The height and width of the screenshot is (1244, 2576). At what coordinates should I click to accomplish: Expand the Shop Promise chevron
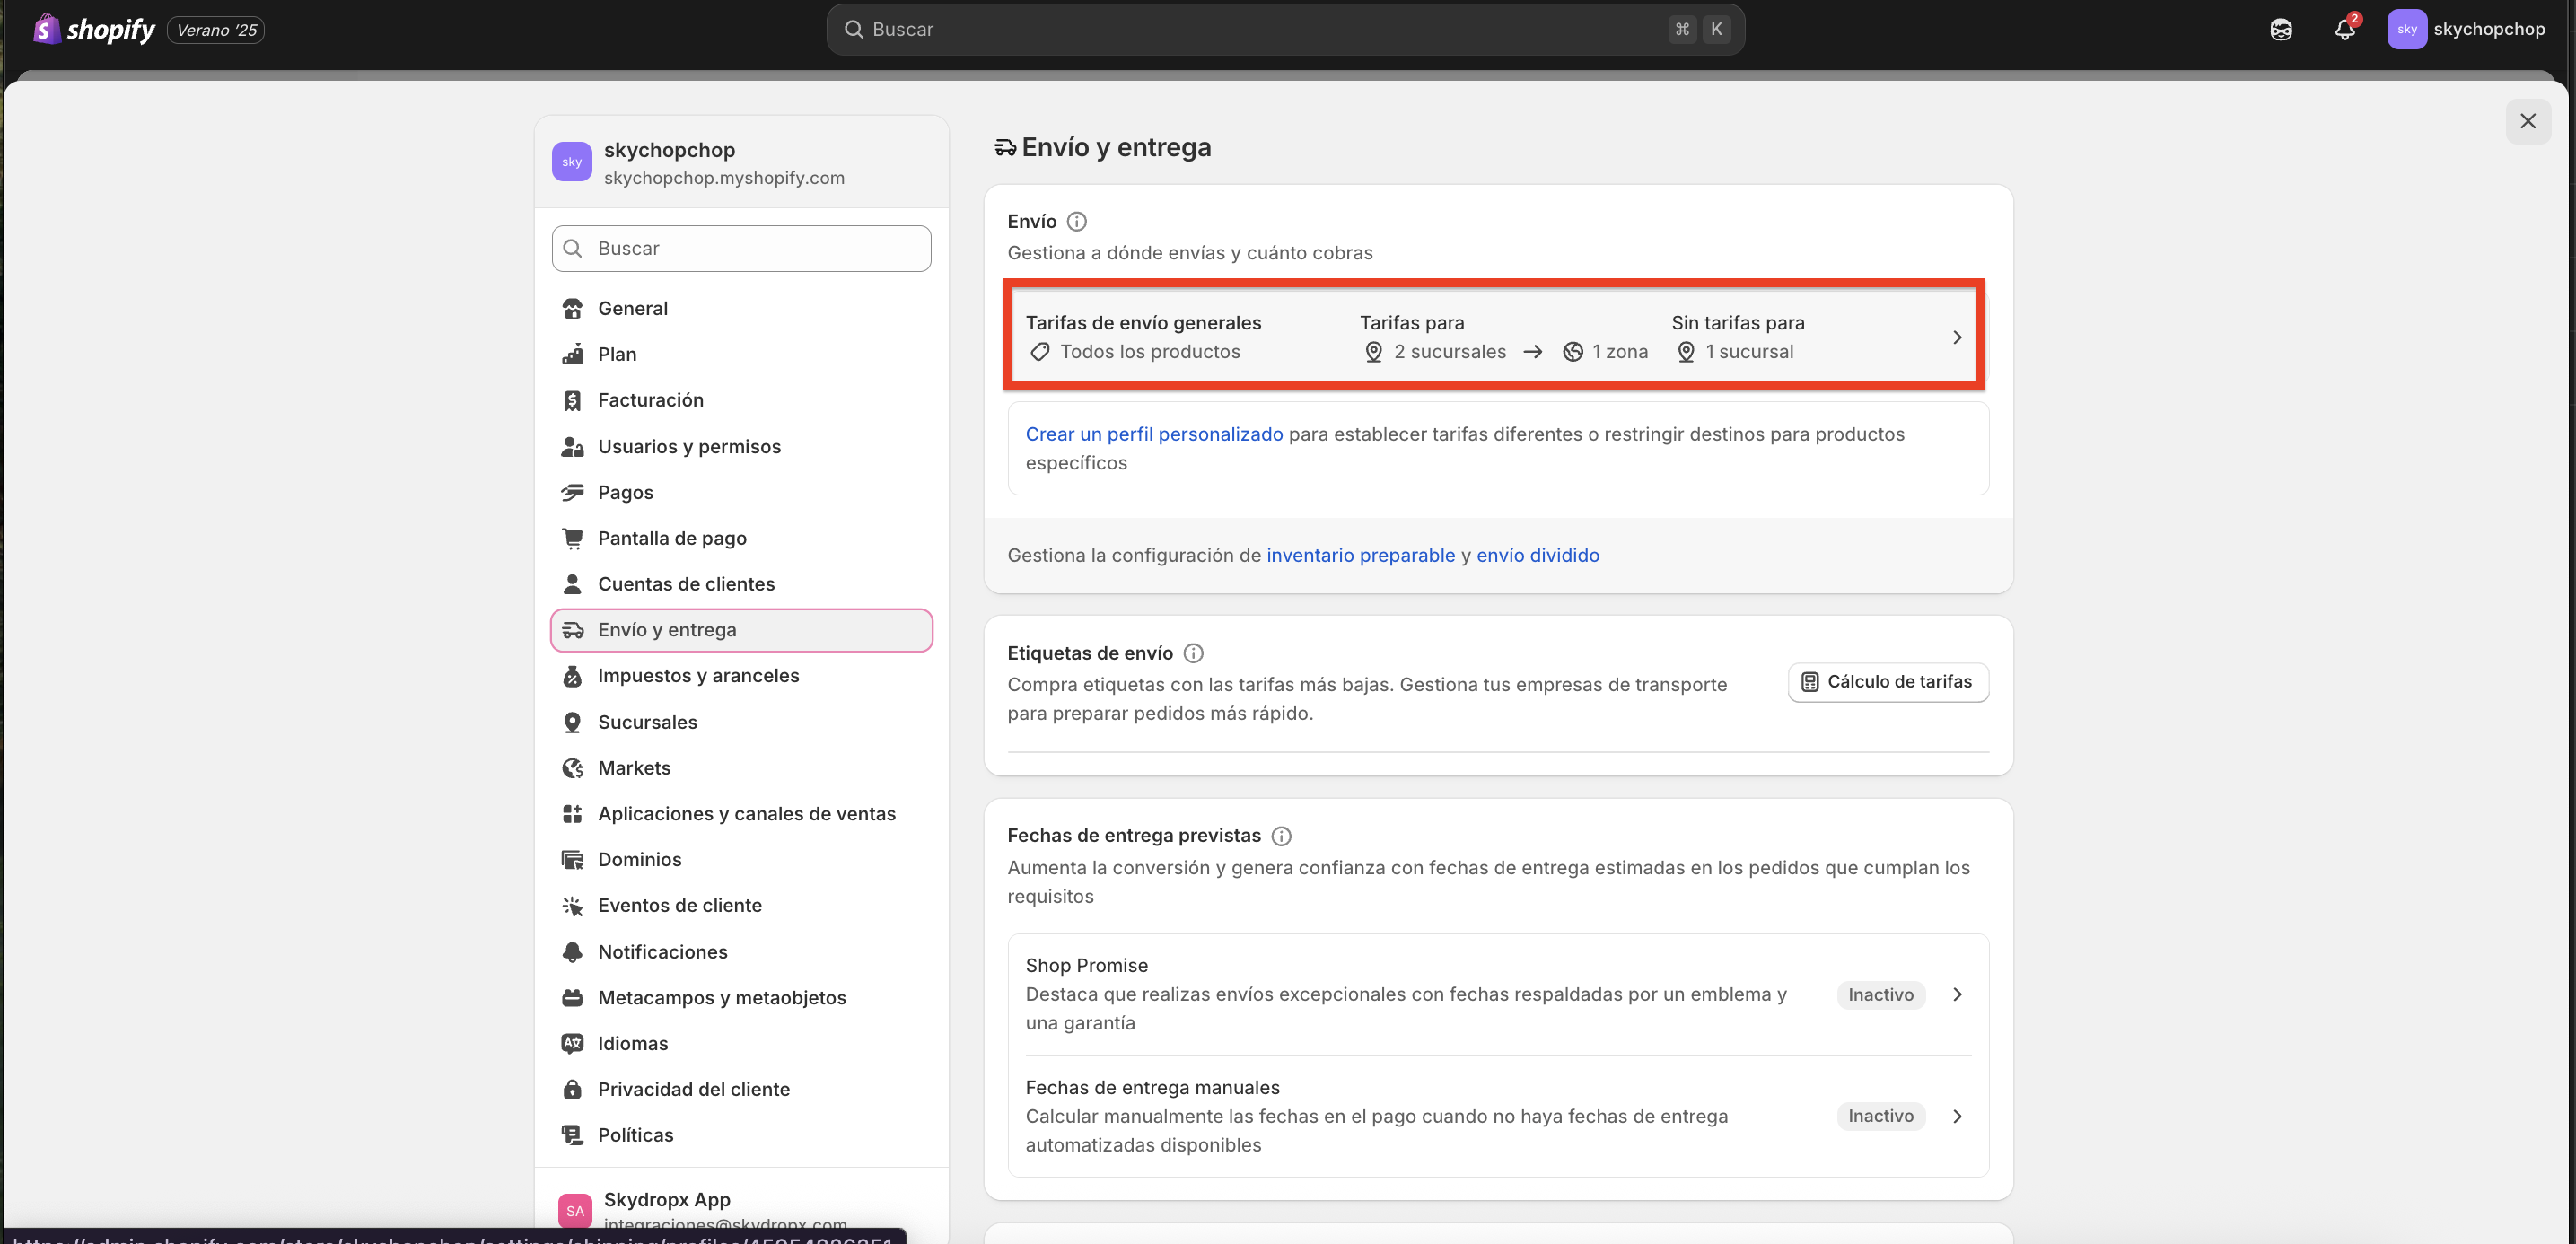pos(1957,995)
